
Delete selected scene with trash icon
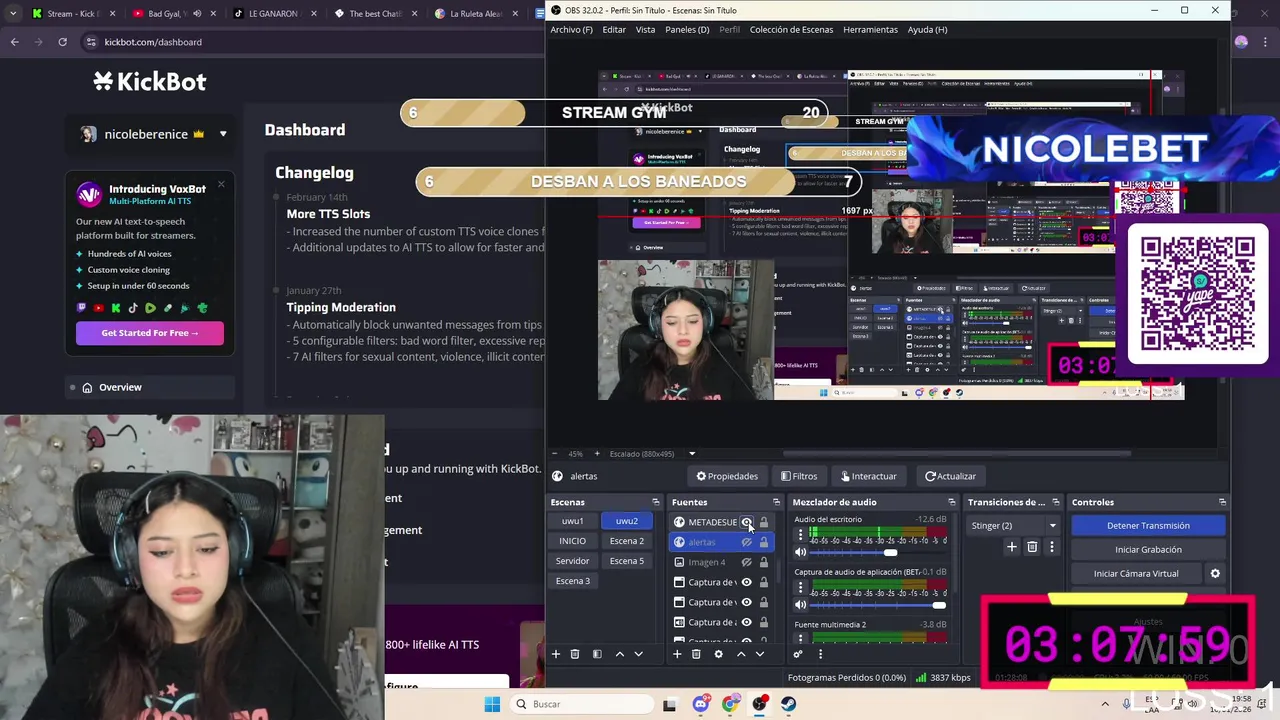pos(575,654)
